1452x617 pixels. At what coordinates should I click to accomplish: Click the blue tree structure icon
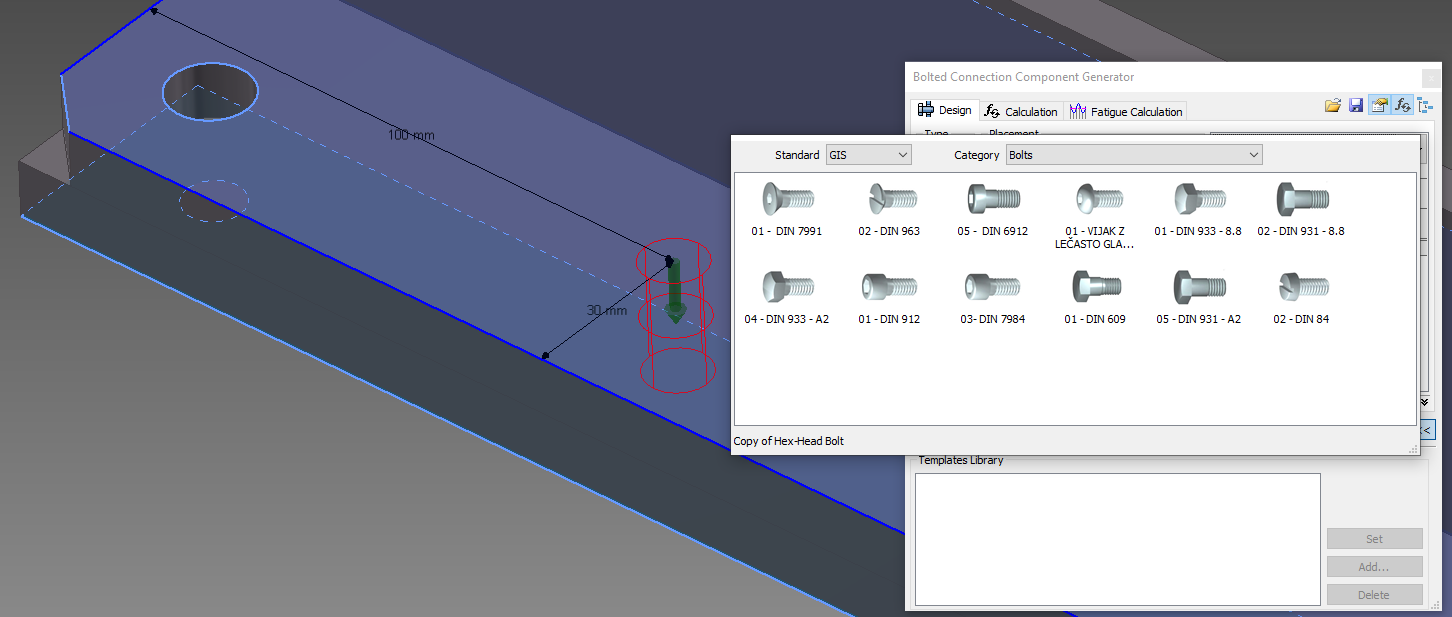pos(1424,105)
